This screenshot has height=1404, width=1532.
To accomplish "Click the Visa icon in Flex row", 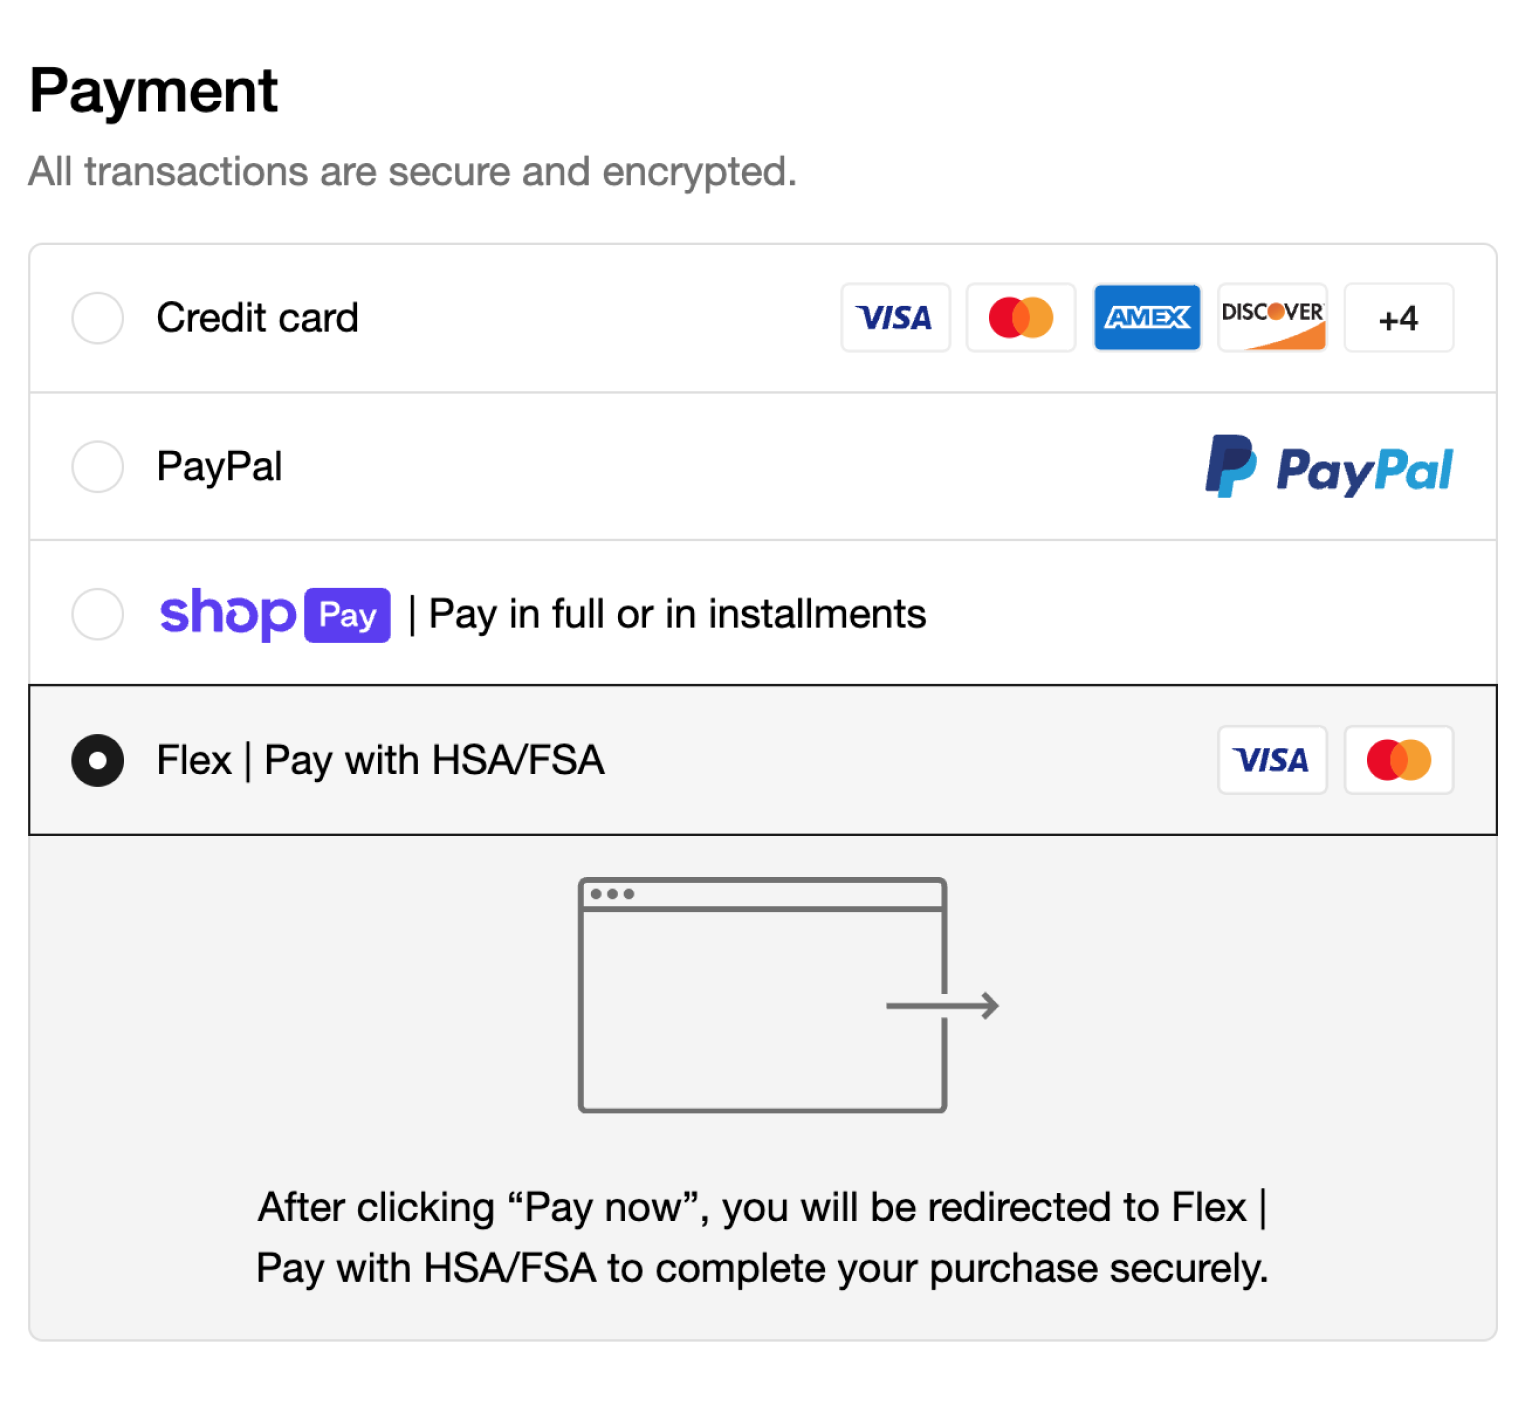I will point(1271,760).
